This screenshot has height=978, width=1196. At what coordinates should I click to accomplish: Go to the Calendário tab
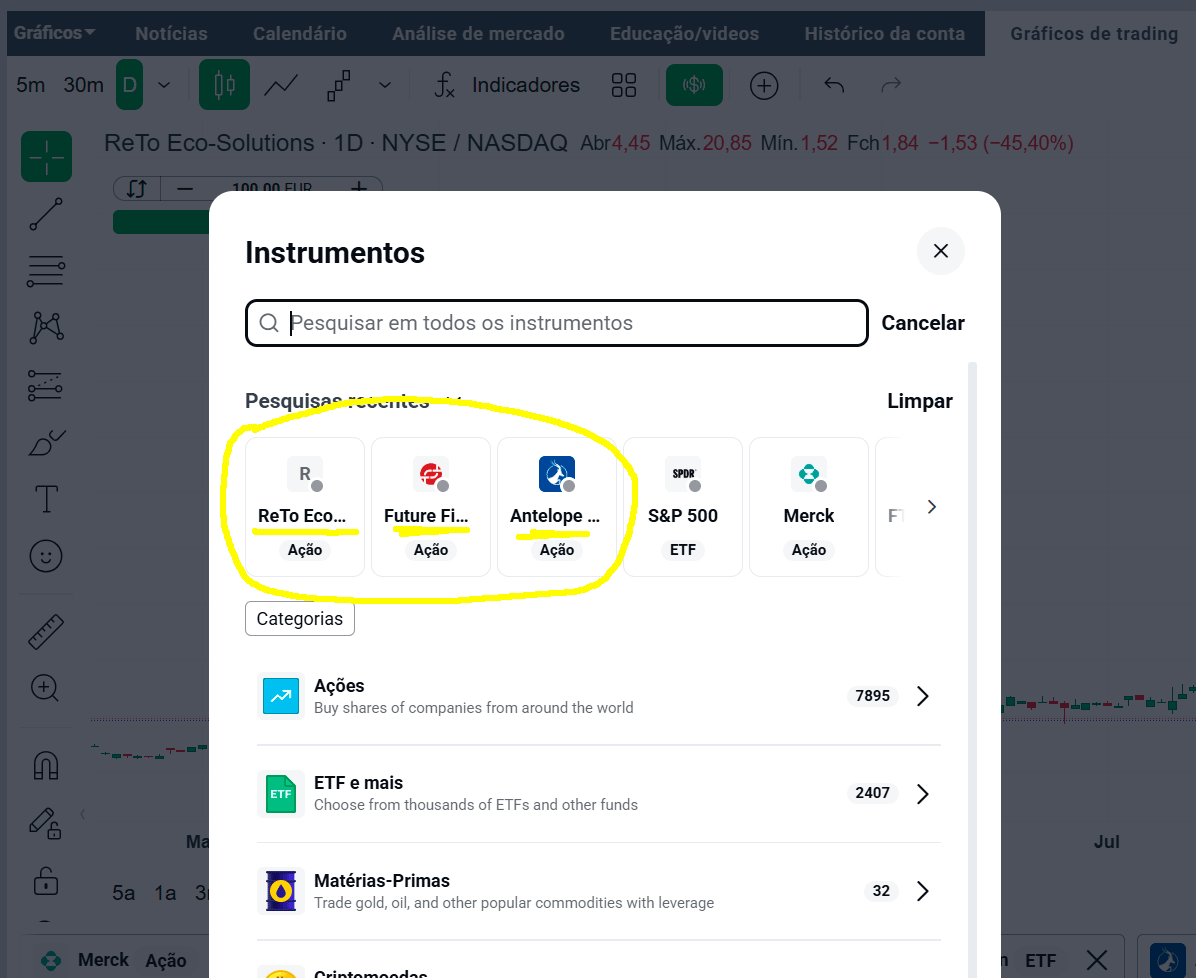[x=300, y=34]
